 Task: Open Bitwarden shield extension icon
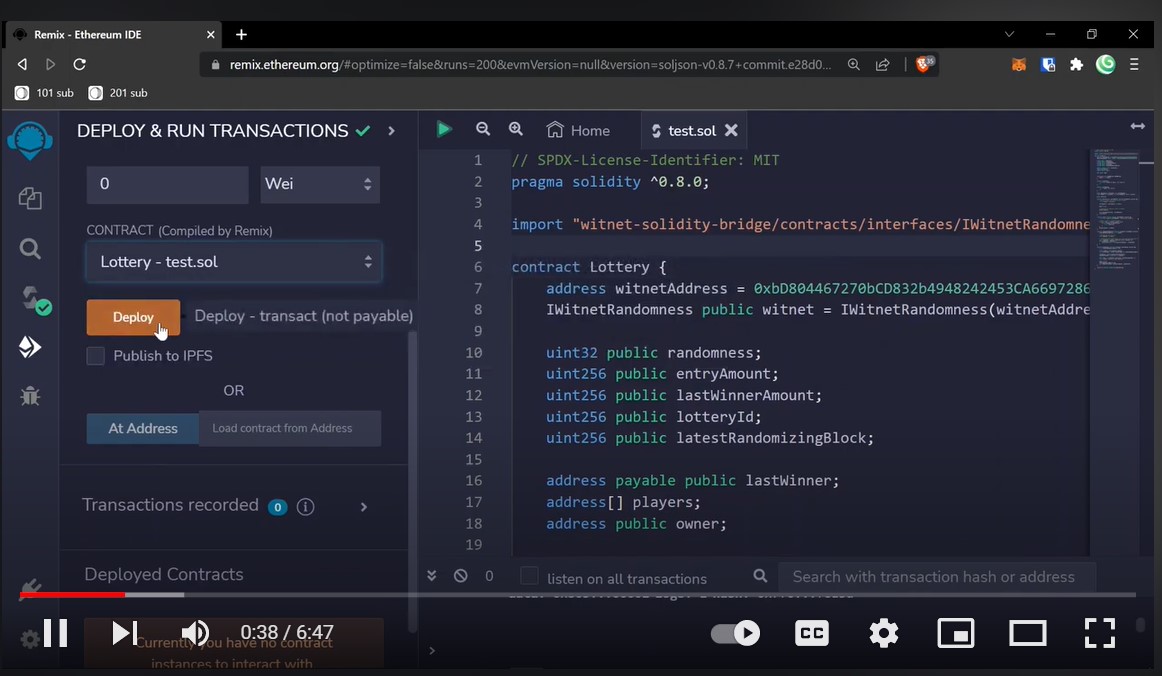1048,64
